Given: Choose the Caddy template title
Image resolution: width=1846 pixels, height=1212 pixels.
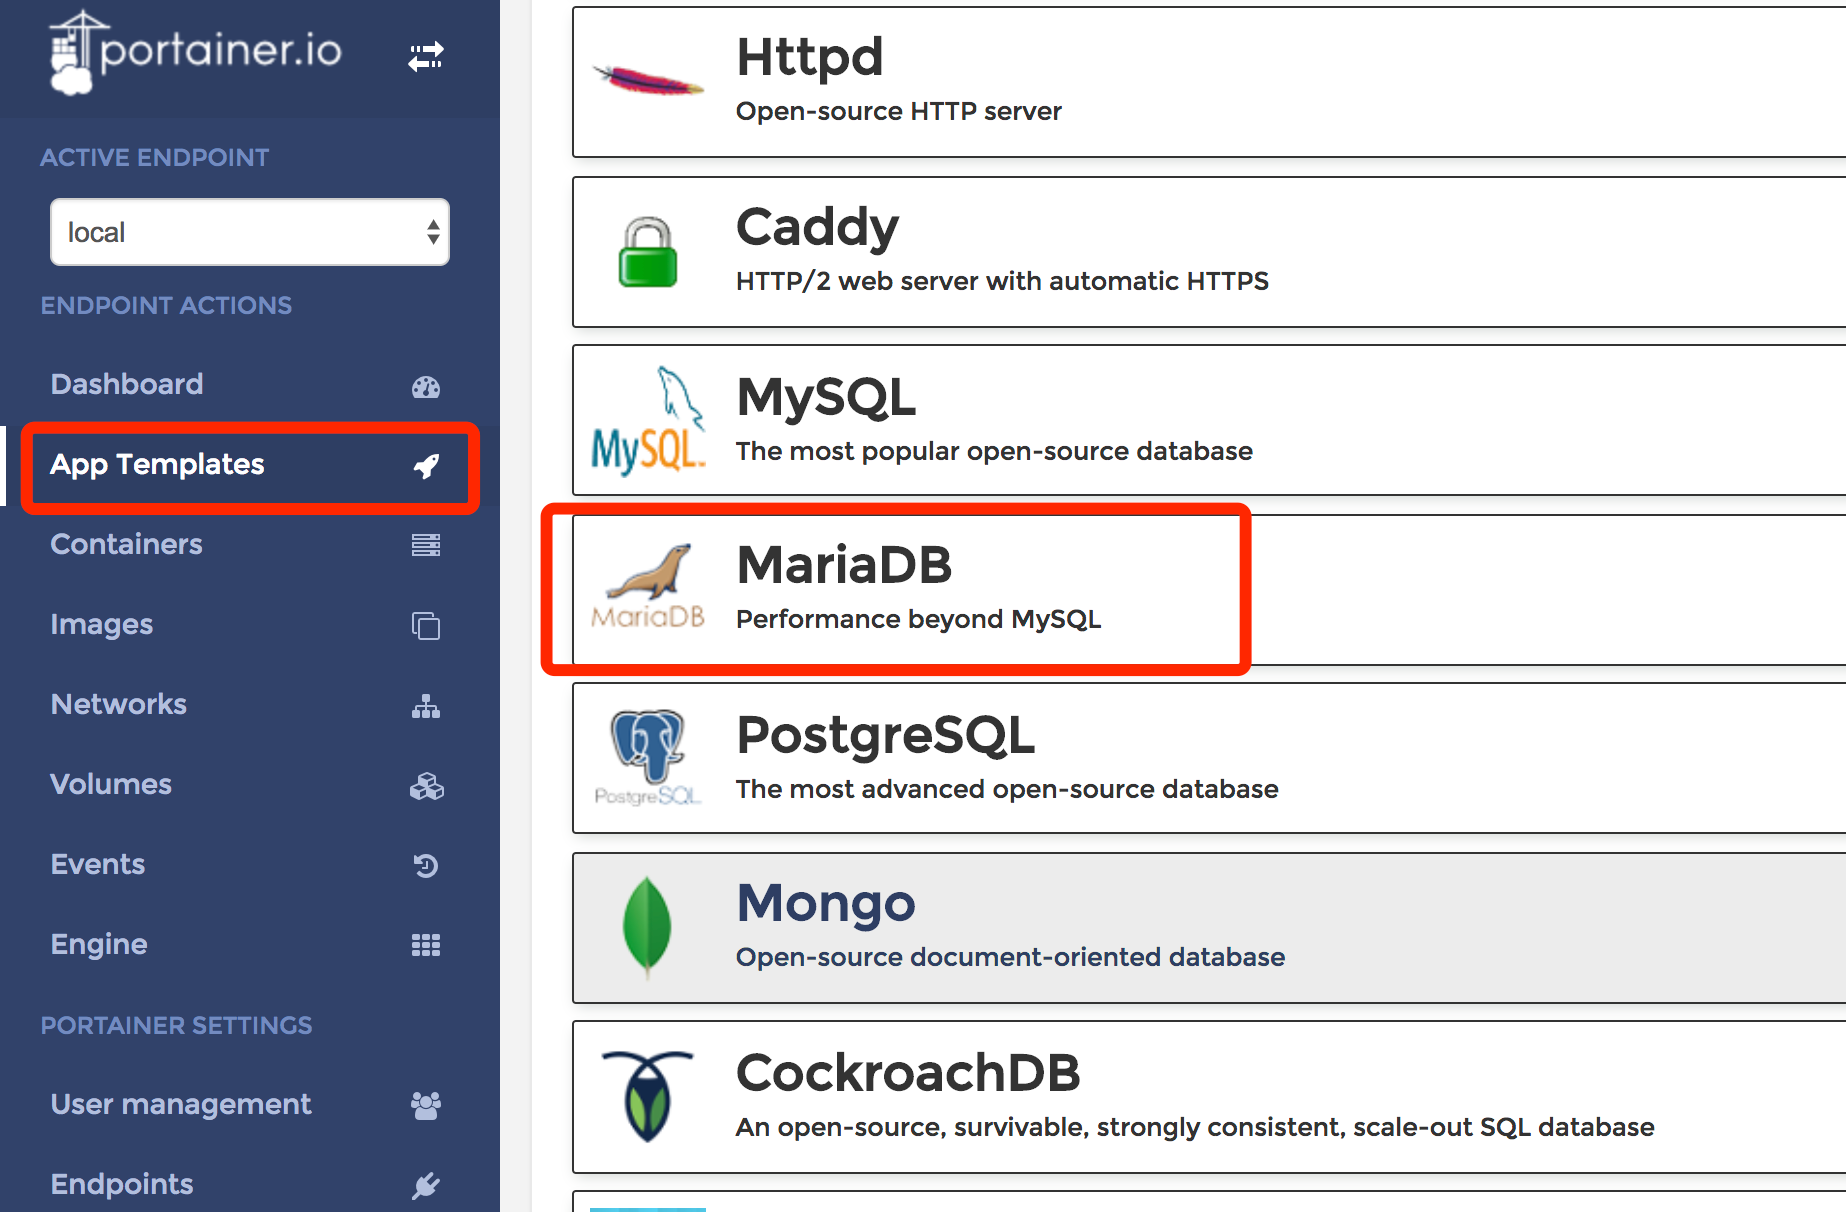Looking at the screenshot, I should click(817, 228).
